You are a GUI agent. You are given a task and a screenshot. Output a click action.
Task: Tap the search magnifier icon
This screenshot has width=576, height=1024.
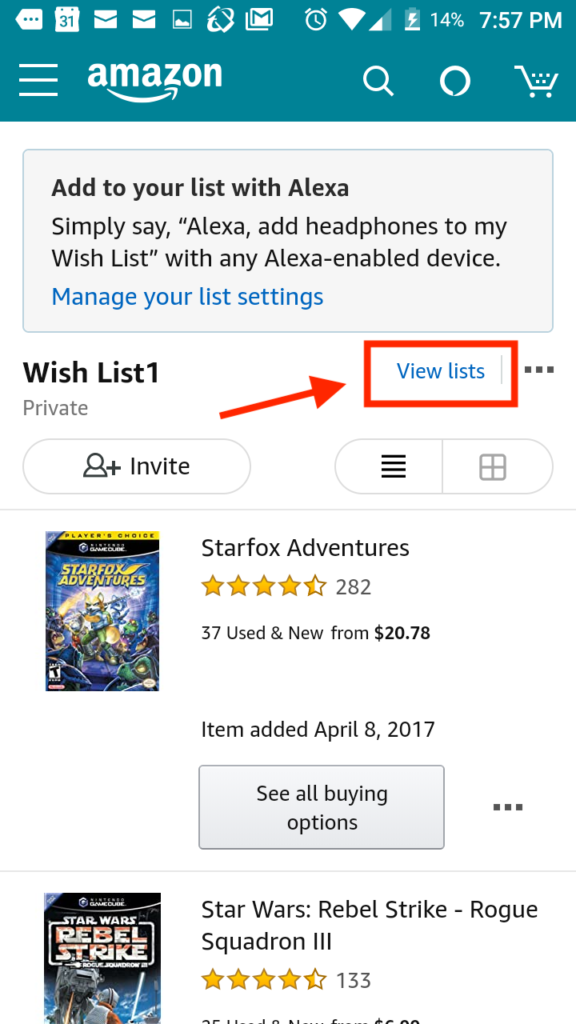point(378,81)
